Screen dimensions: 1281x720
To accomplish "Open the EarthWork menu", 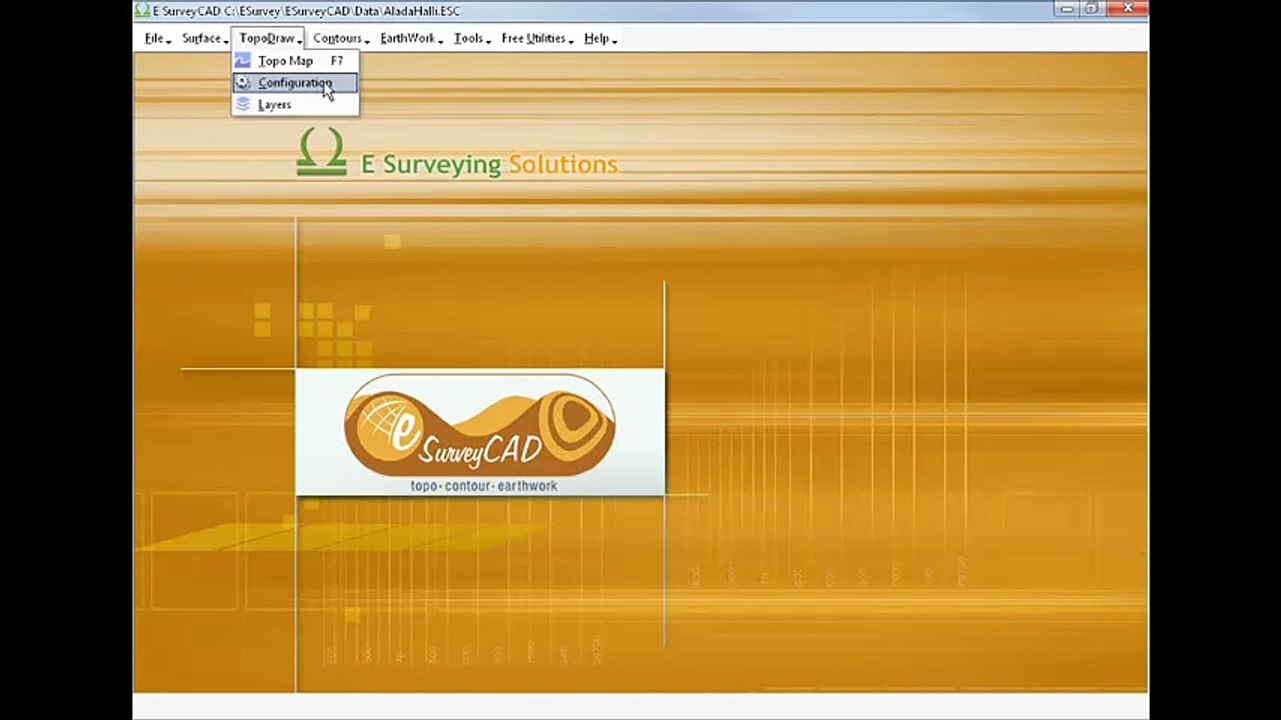I will [411, 38].
